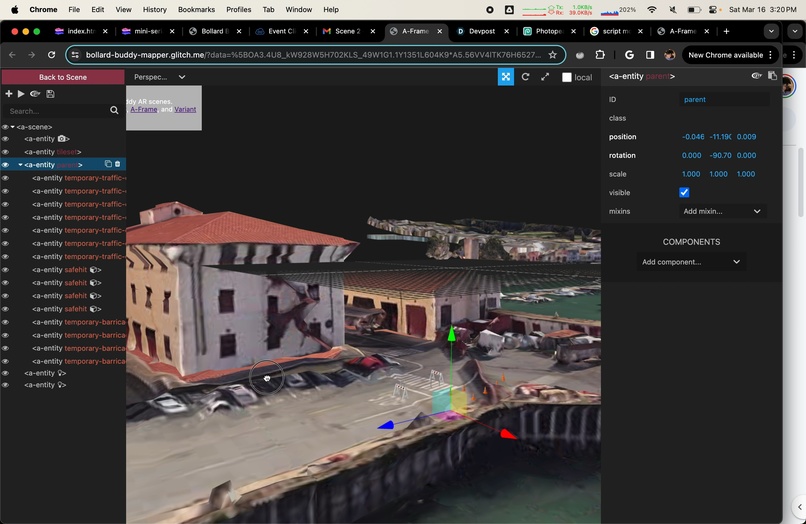Reload the page in Chrome
The image size is (806, 524).
(x=51, y=55)
